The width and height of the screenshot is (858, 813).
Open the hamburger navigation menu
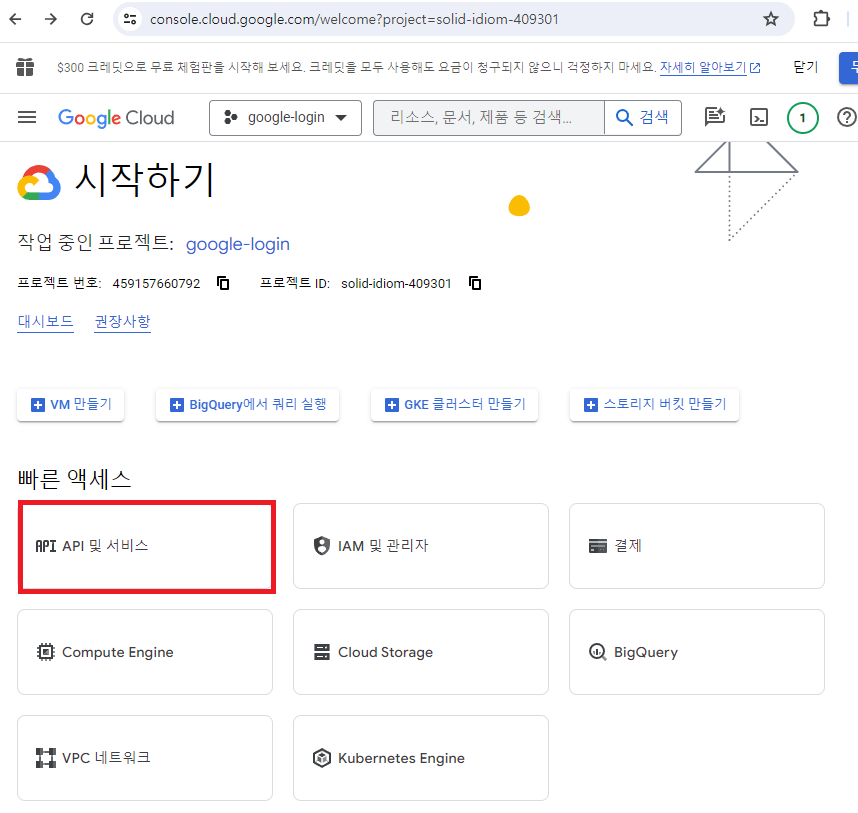click(27, 117)
